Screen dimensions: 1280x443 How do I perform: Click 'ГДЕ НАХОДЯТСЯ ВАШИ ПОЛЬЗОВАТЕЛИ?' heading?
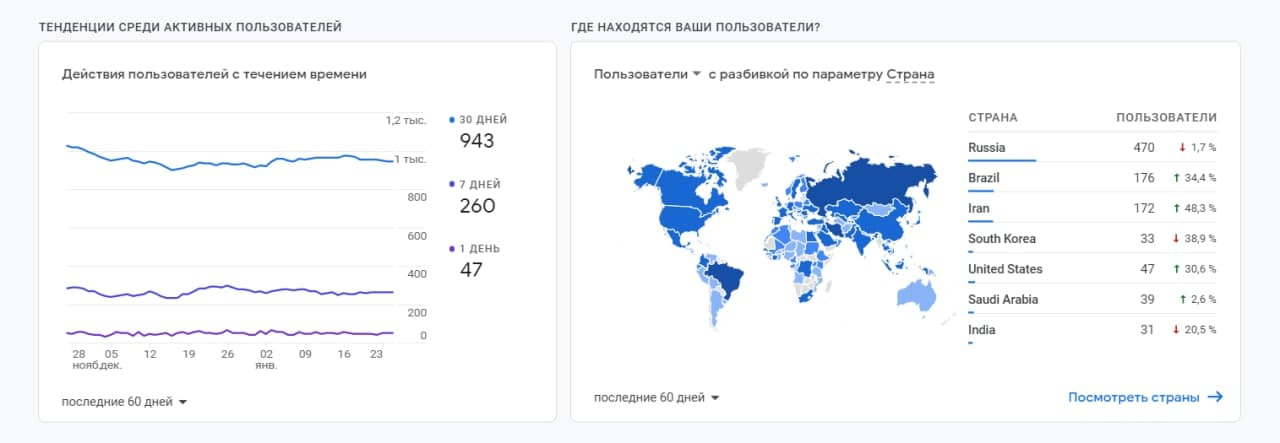point(696,26)
